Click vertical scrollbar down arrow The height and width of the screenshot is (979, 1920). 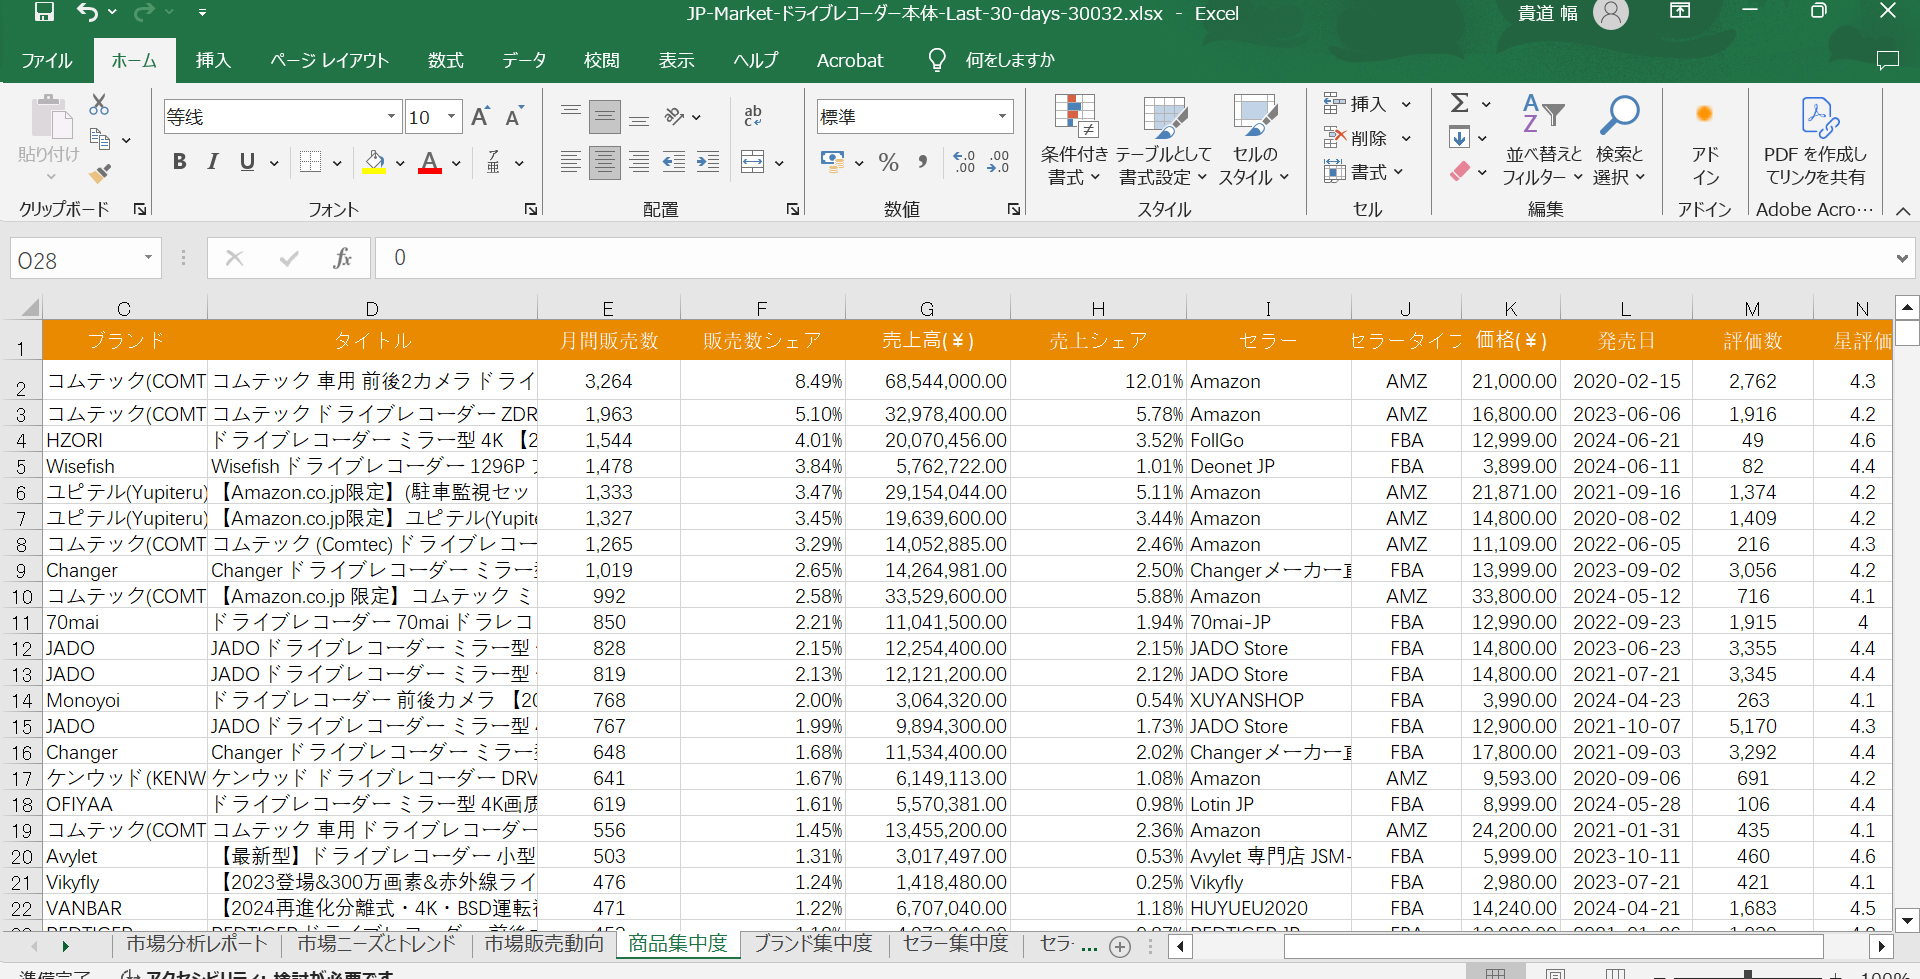[1907, 920]
